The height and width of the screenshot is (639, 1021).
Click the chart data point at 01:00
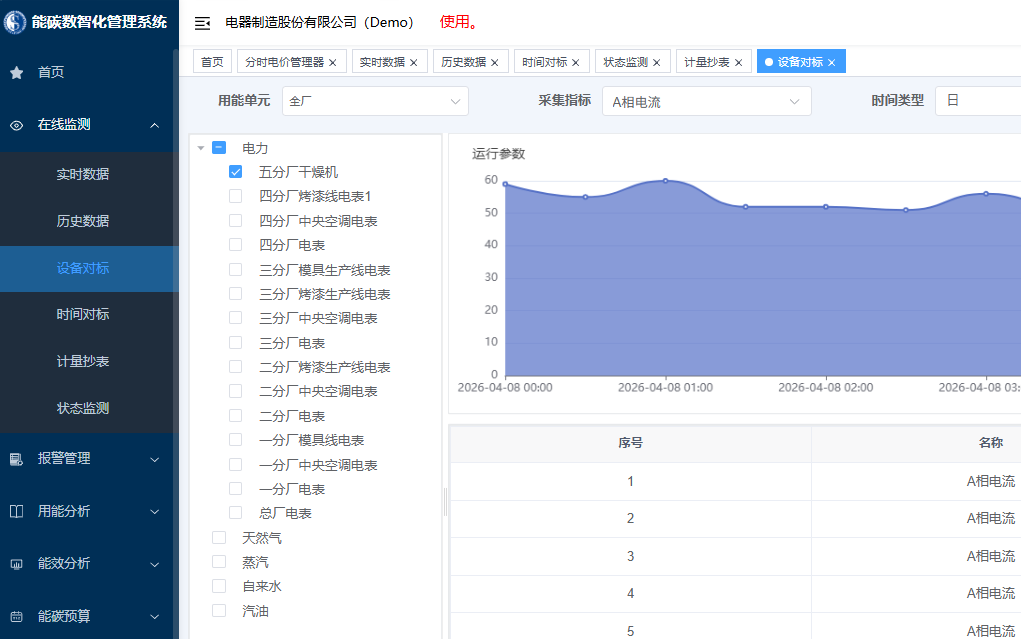(665, 181)
